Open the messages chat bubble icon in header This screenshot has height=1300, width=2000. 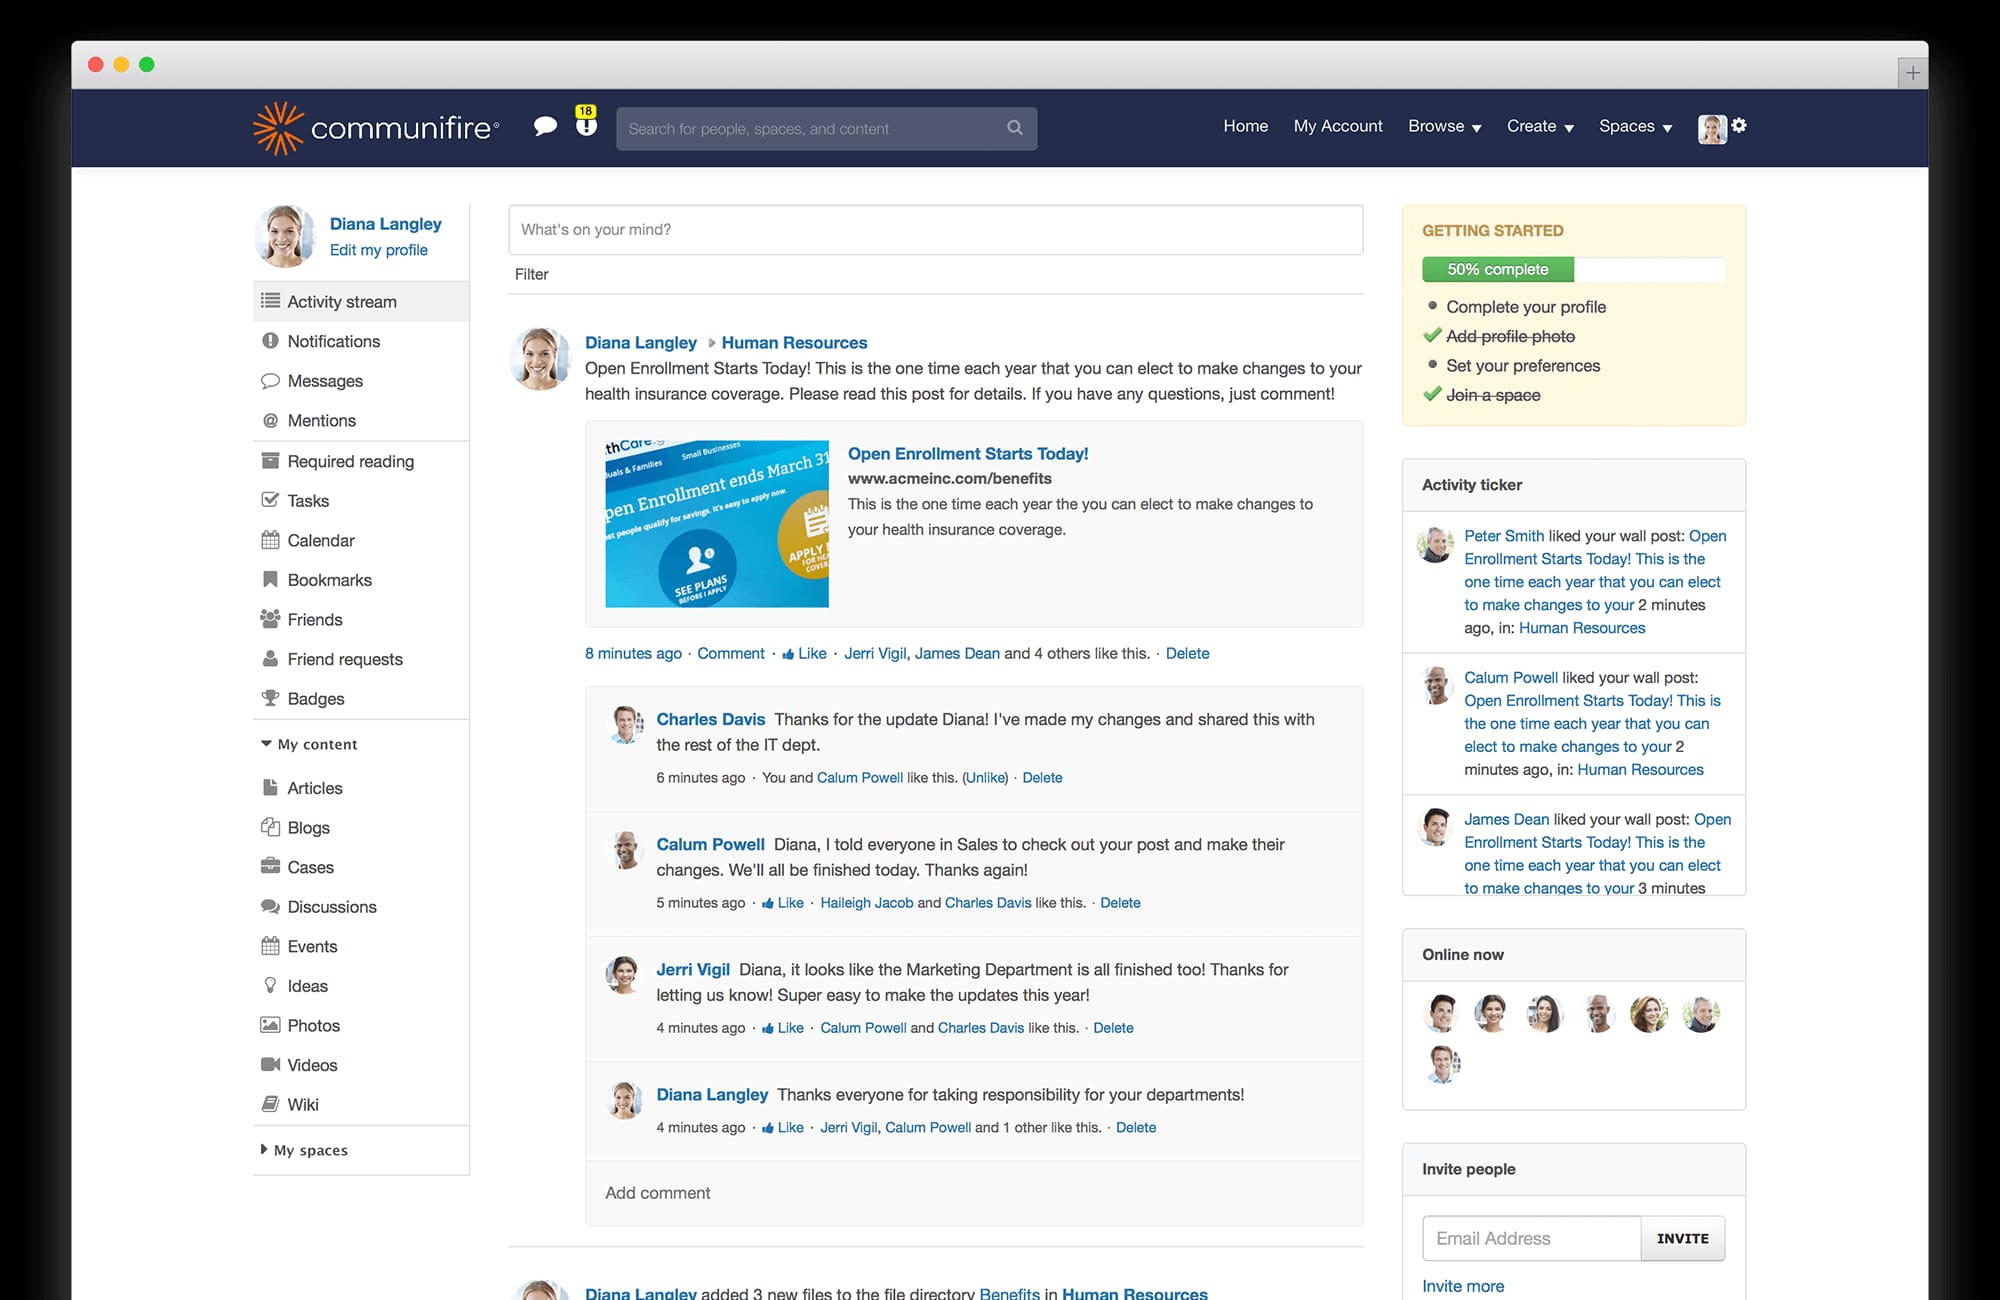pyautogui.click(x=545, y=126)
